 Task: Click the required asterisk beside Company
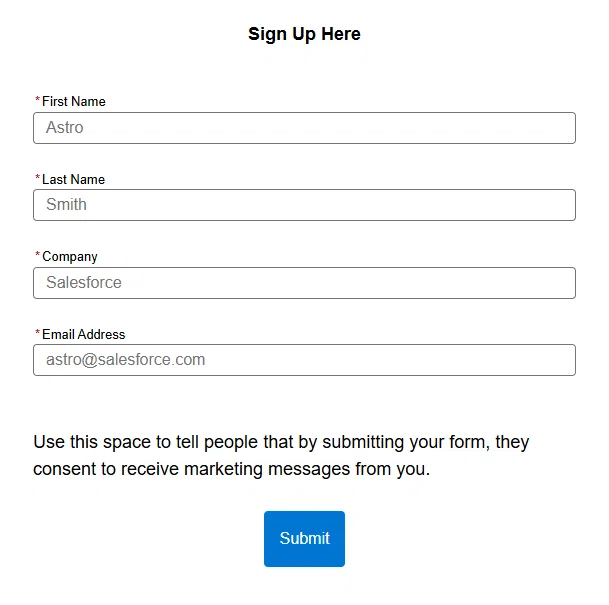point(37,255)
